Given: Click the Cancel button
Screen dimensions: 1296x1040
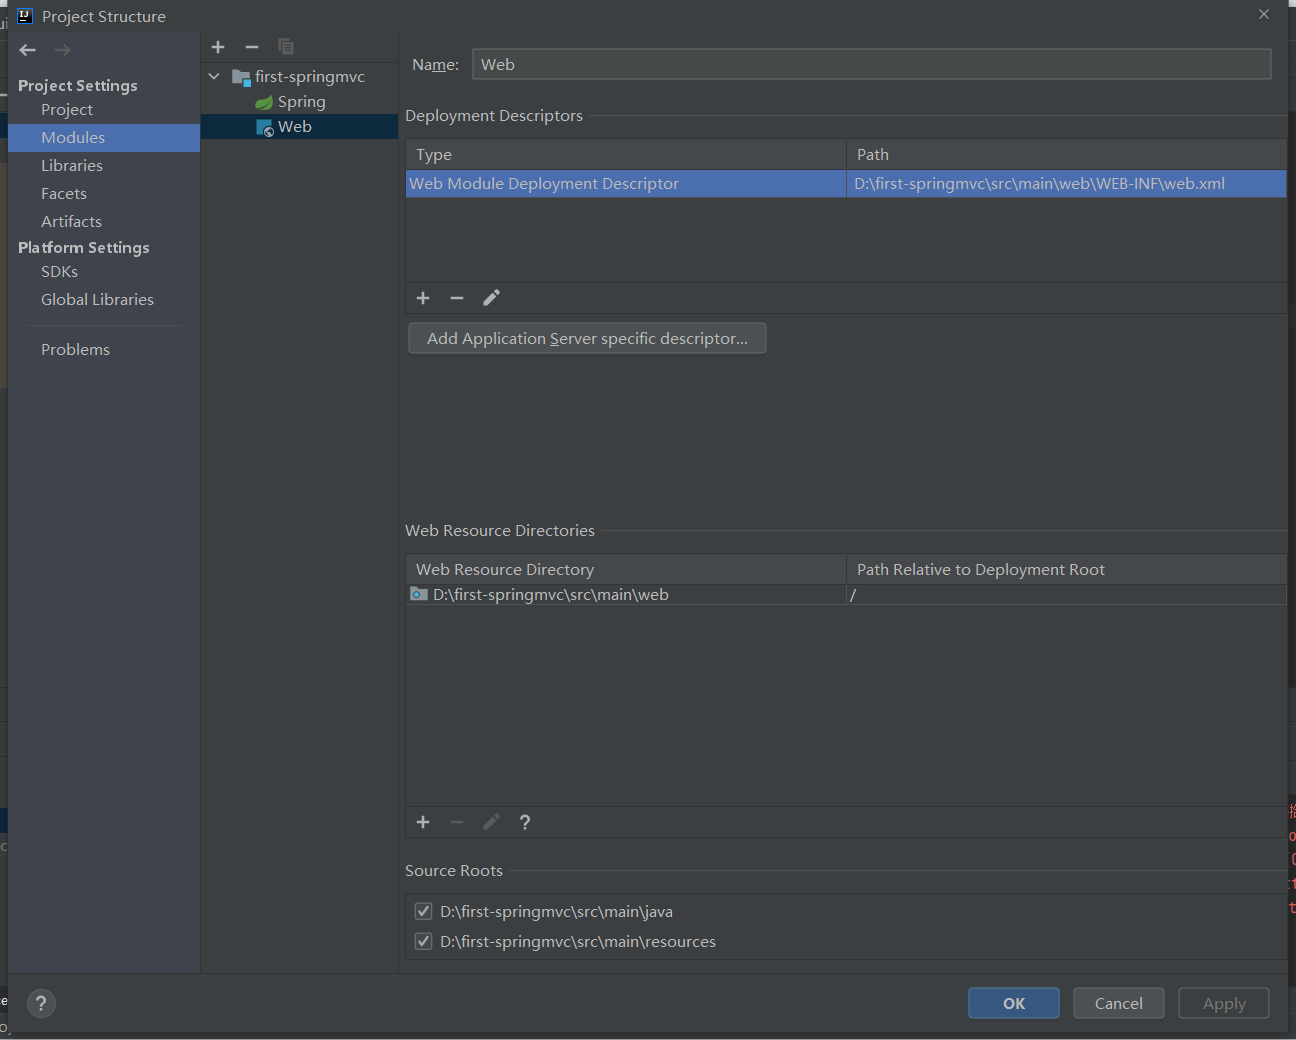Looking at the screenshot, I should (1119, 1003).
